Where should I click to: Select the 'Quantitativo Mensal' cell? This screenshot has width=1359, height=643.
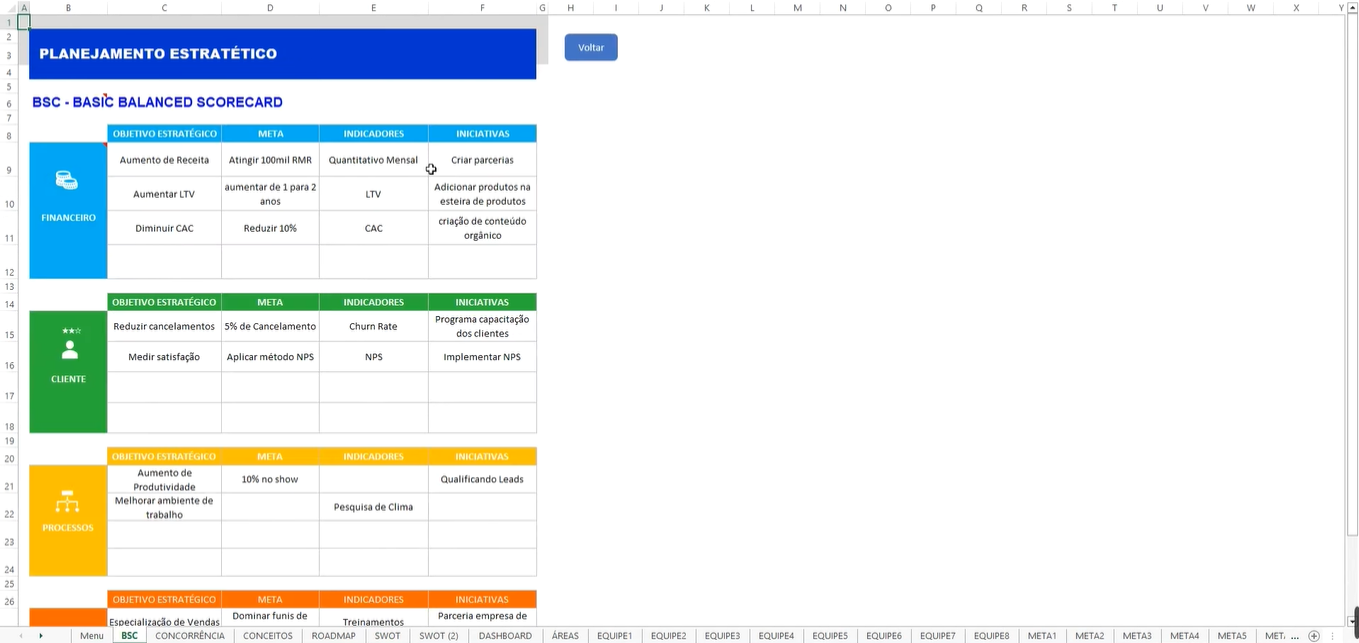click(374, 160)
